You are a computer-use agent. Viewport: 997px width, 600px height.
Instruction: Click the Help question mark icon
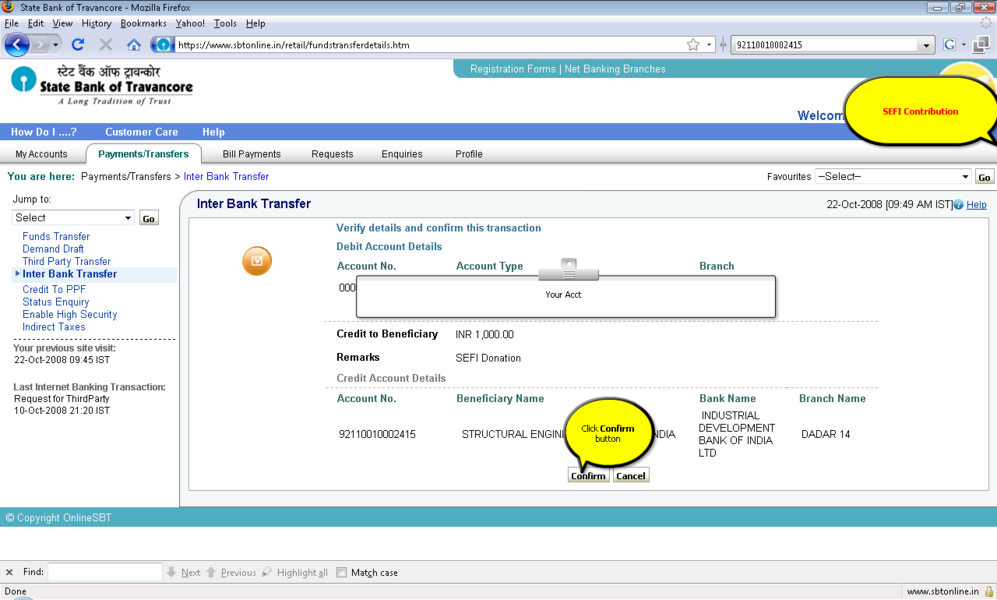tap(959, 205)
